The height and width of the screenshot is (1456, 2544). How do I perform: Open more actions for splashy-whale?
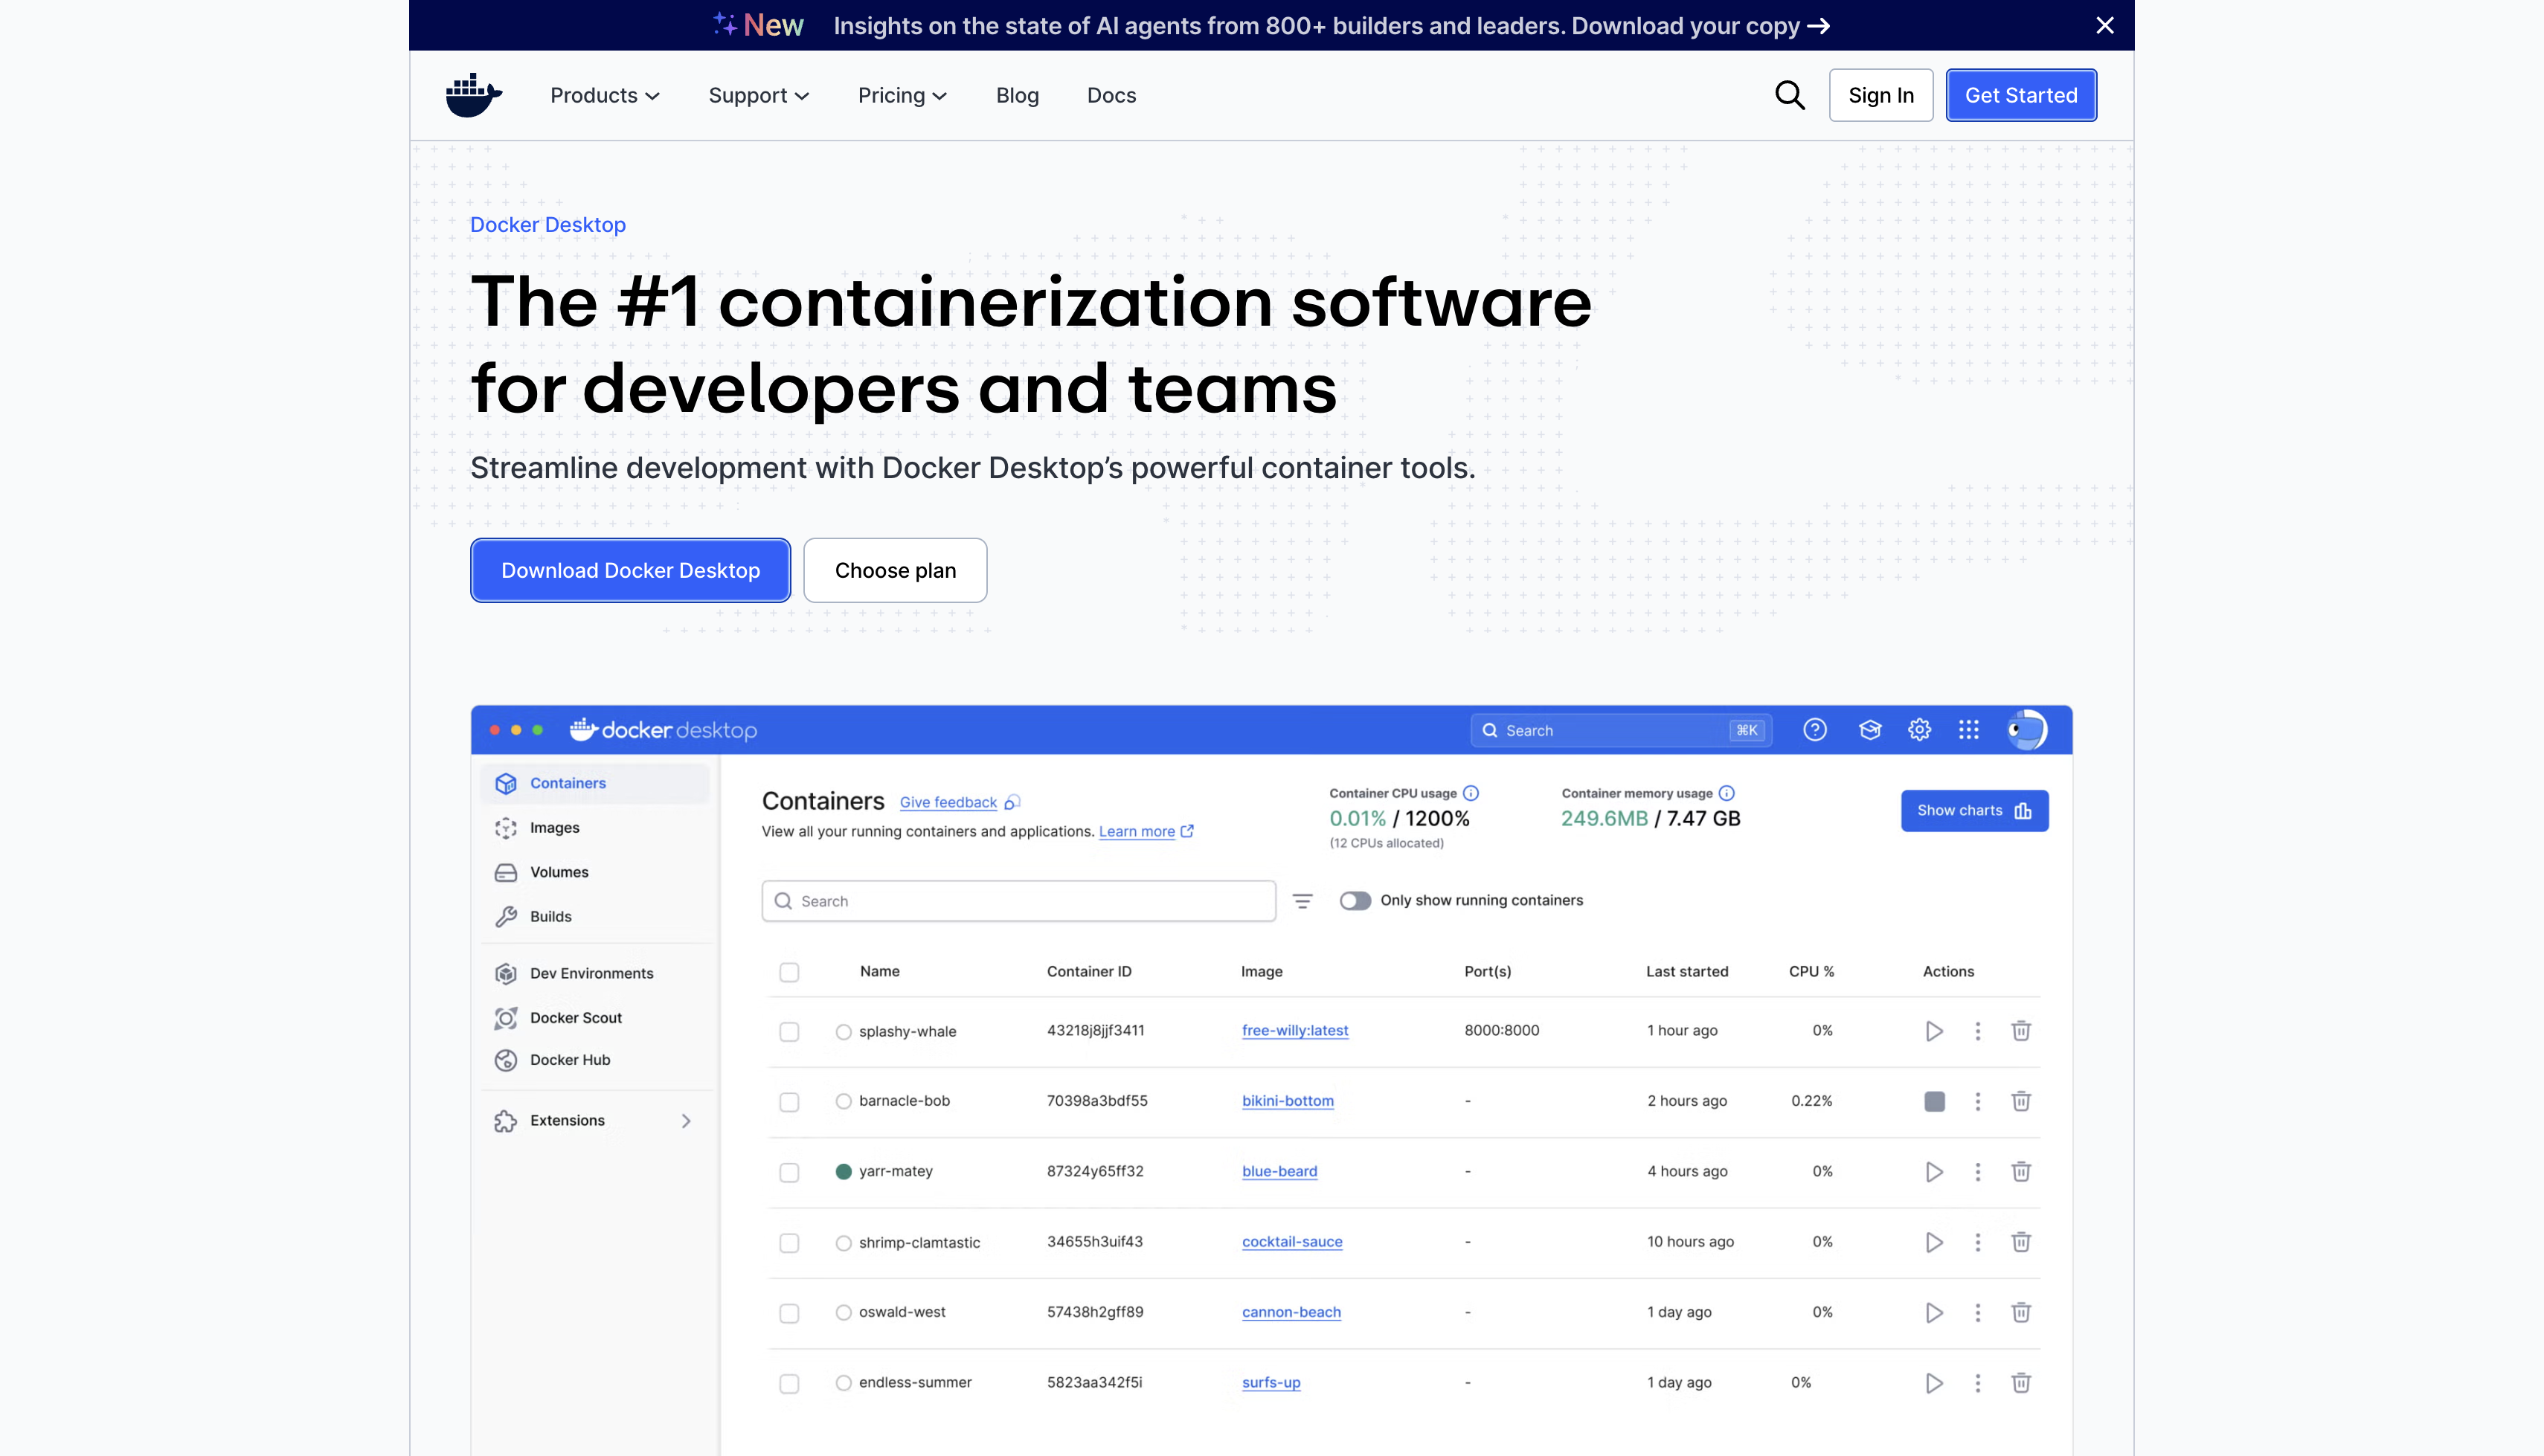click(x=1977, y=1031)
